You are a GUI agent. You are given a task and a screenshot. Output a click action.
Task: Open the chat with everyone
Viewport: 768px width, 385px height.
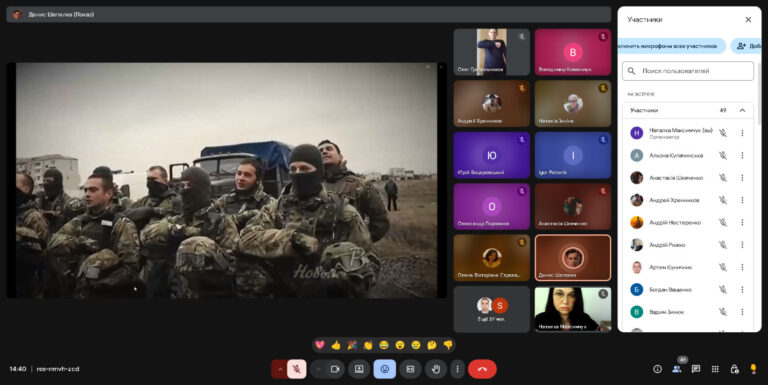point(696,369)
